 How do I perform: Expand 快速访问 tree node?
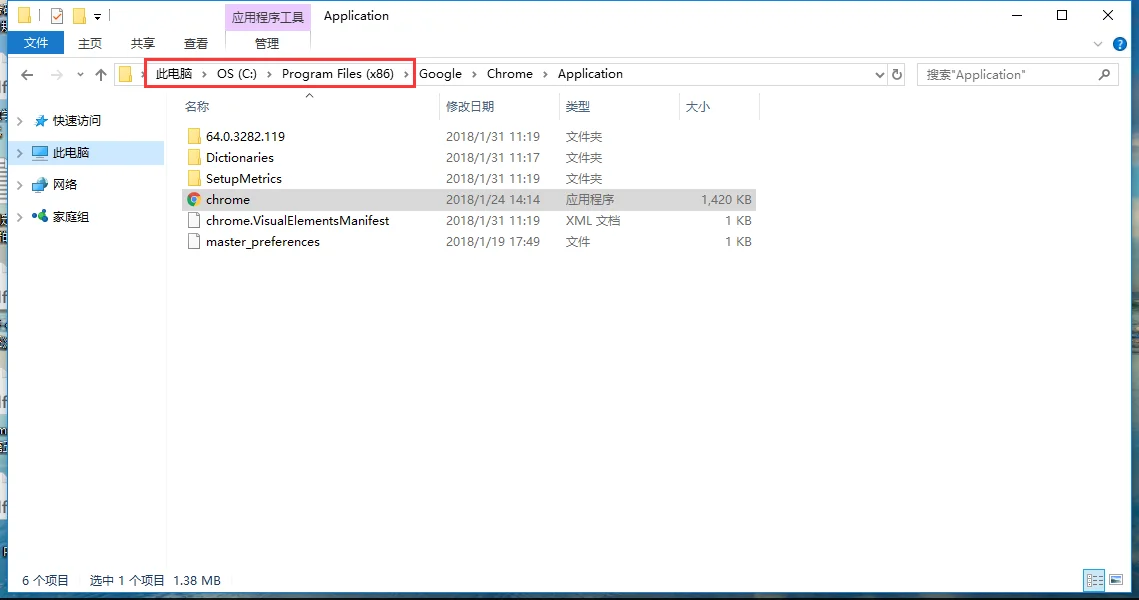click(x=20, y=121)
